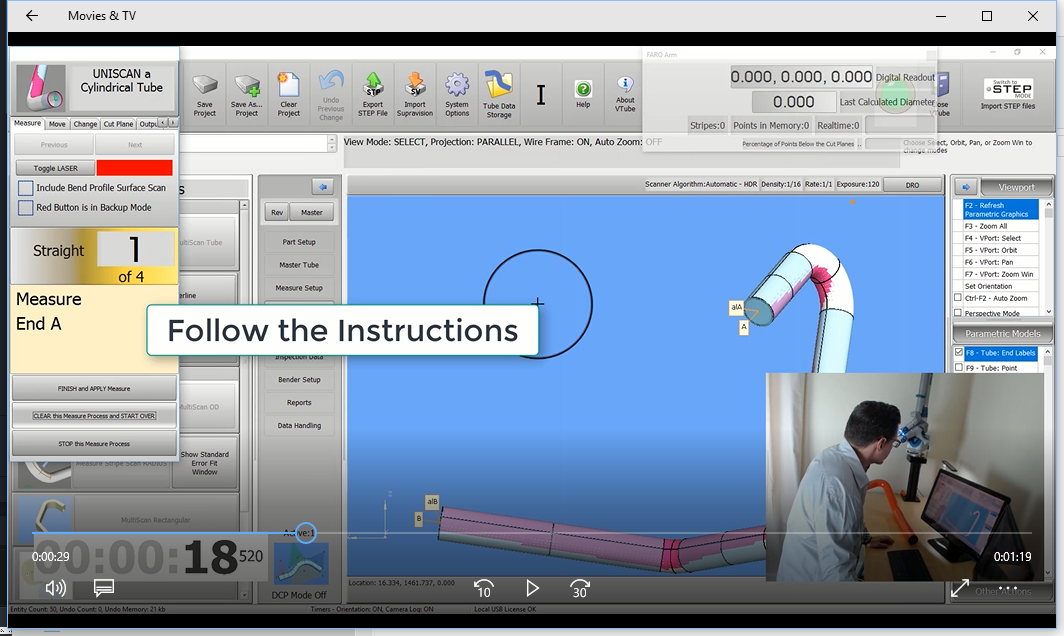This screenshot has height=636, width=1064.
Task: Open Master Tube menu item
Action: pos(299,265)
